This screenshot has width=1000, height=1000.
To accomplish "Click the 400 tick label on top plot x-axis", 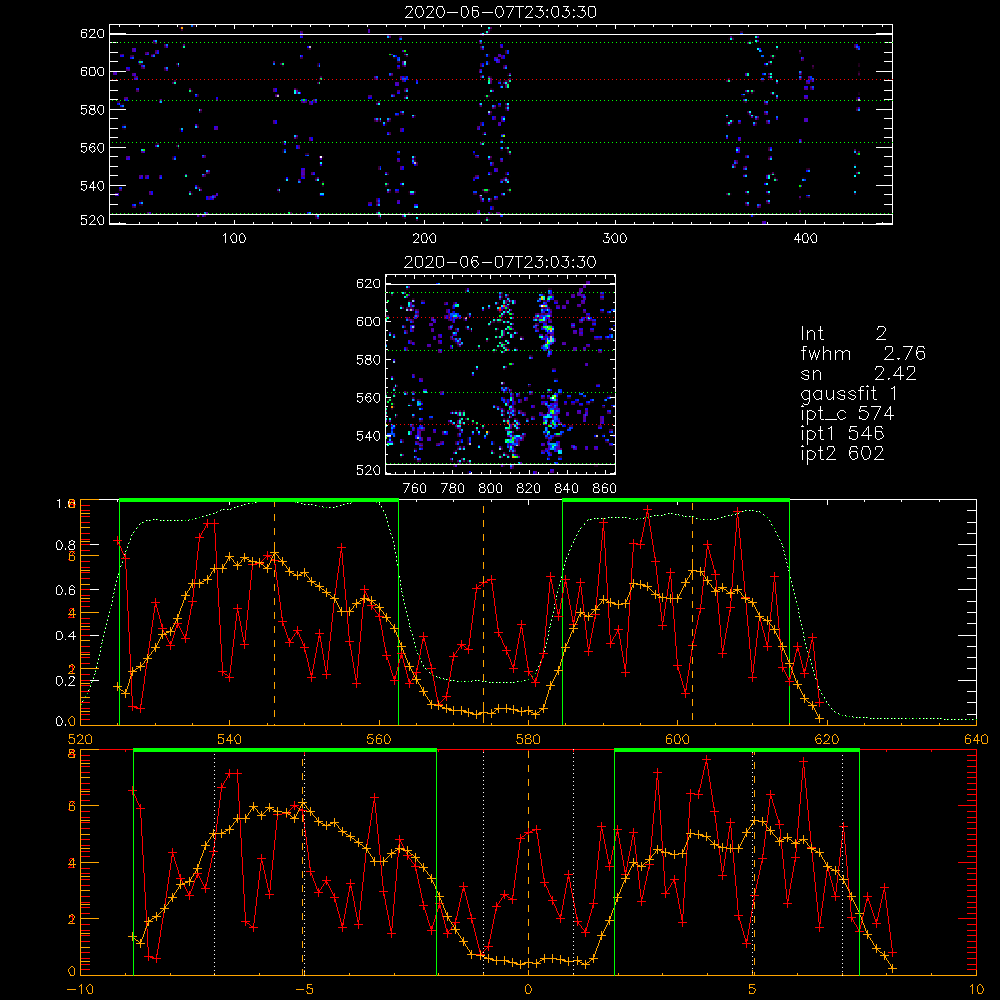I will click(x=805, y=239).
